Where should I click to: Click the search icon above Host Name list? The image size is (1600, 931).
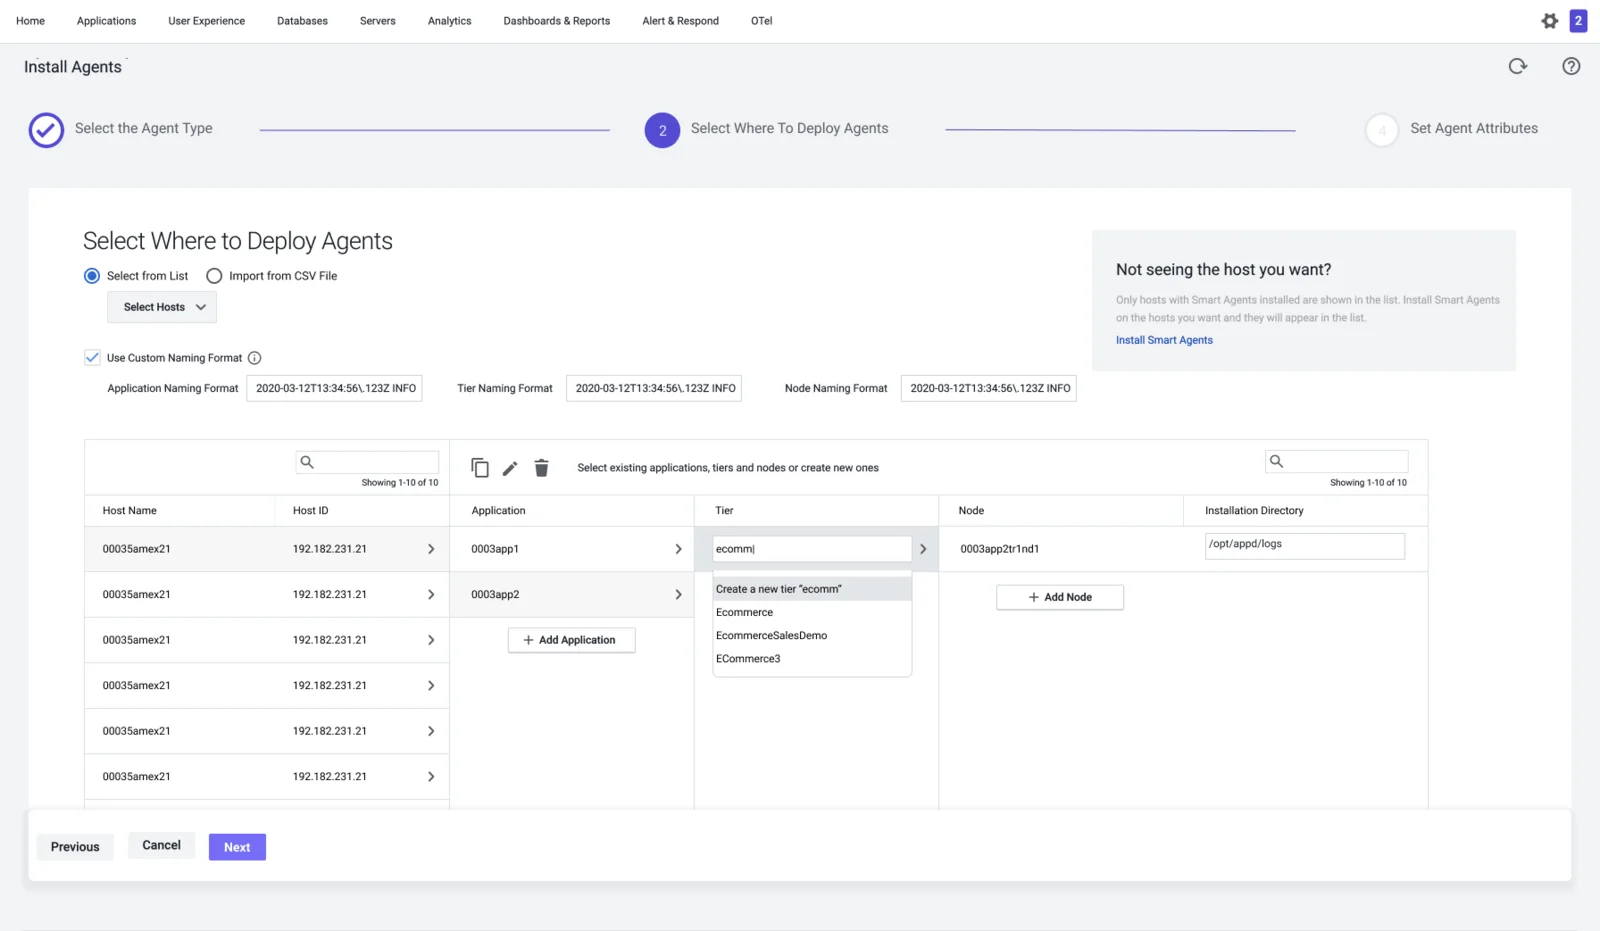(307, 462)
